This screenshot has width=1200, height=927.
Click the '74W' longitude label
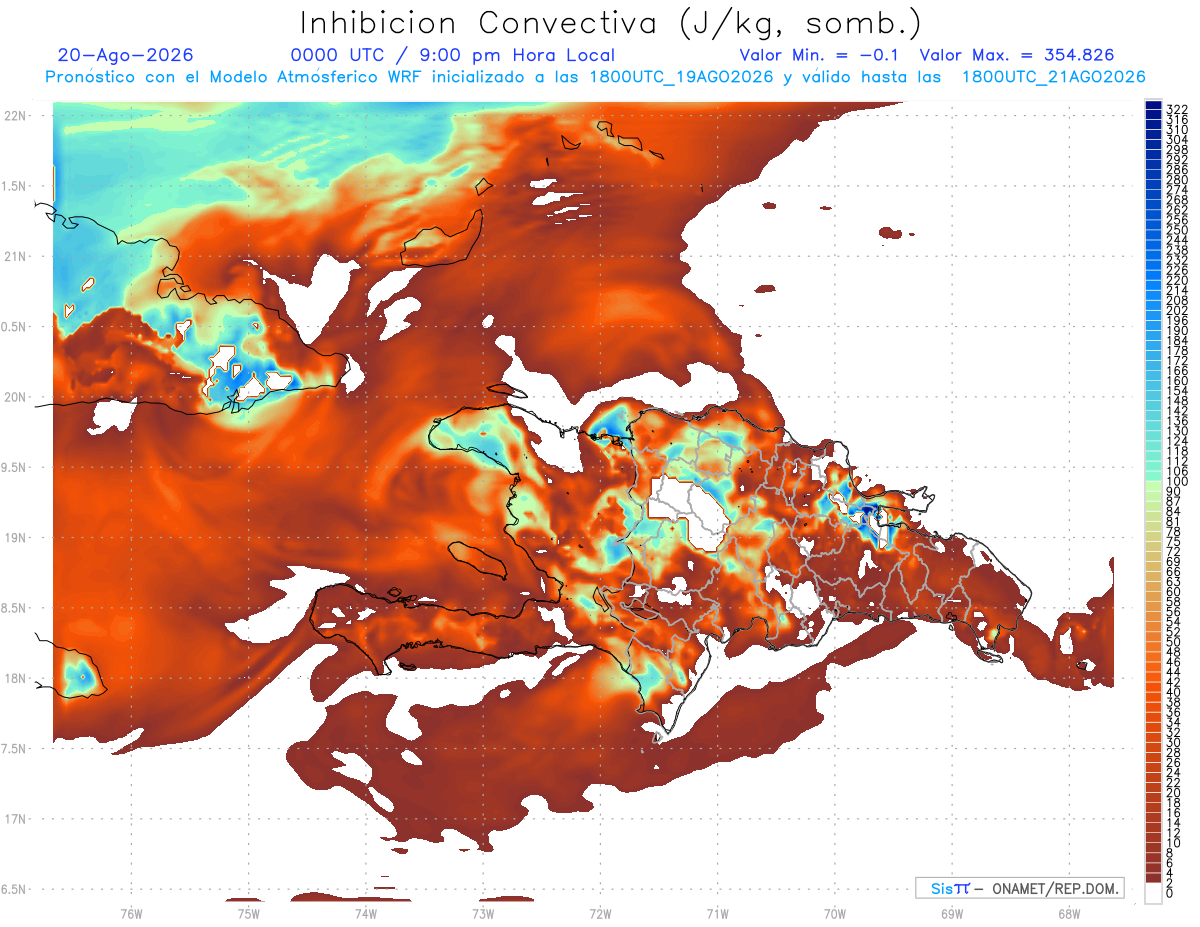coord(365,913)
